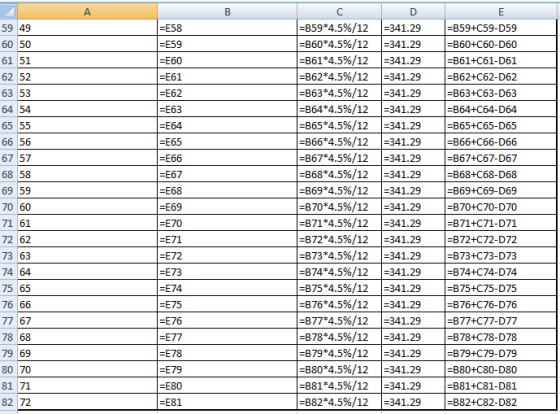Click the =341.29 cell in row 72
The image size is (560, 414).
413,239
